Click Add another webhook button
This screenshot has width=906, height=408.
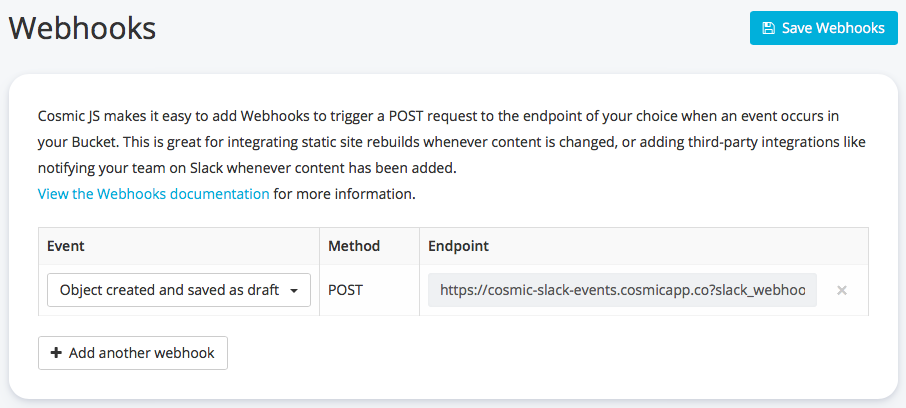tap(133, 353)
